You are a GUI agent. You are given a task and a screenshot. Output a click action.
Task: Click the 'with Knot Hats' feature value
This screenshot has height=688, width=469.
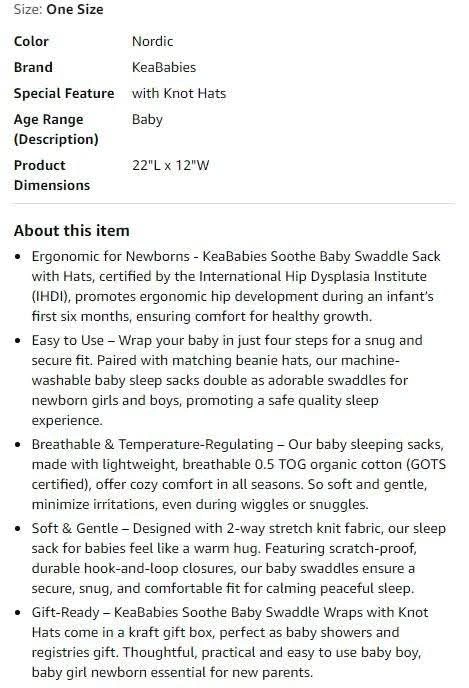(179, 93)
